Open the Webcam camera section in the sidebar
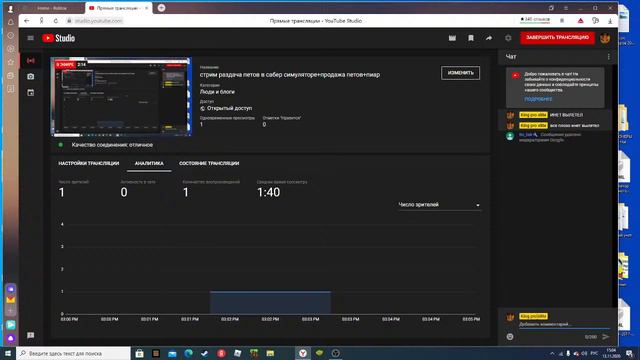Image resolution: width=640 pixels, height=360 pixels. 31,76
